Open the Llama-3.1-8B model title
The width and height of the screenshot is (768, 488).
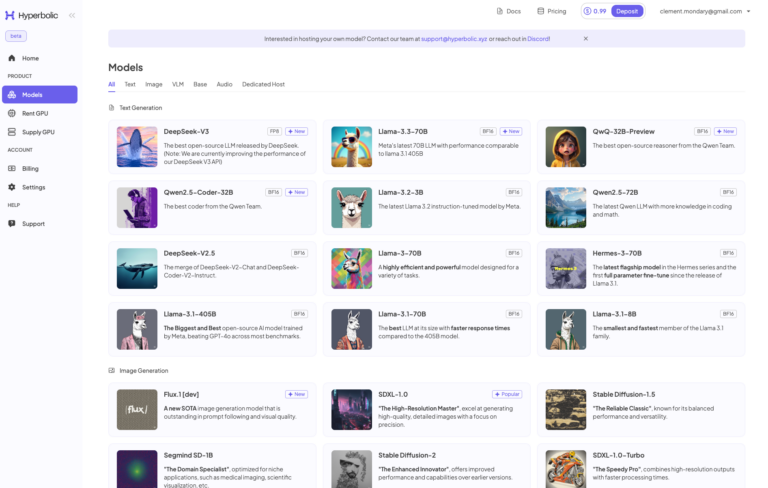614,314
